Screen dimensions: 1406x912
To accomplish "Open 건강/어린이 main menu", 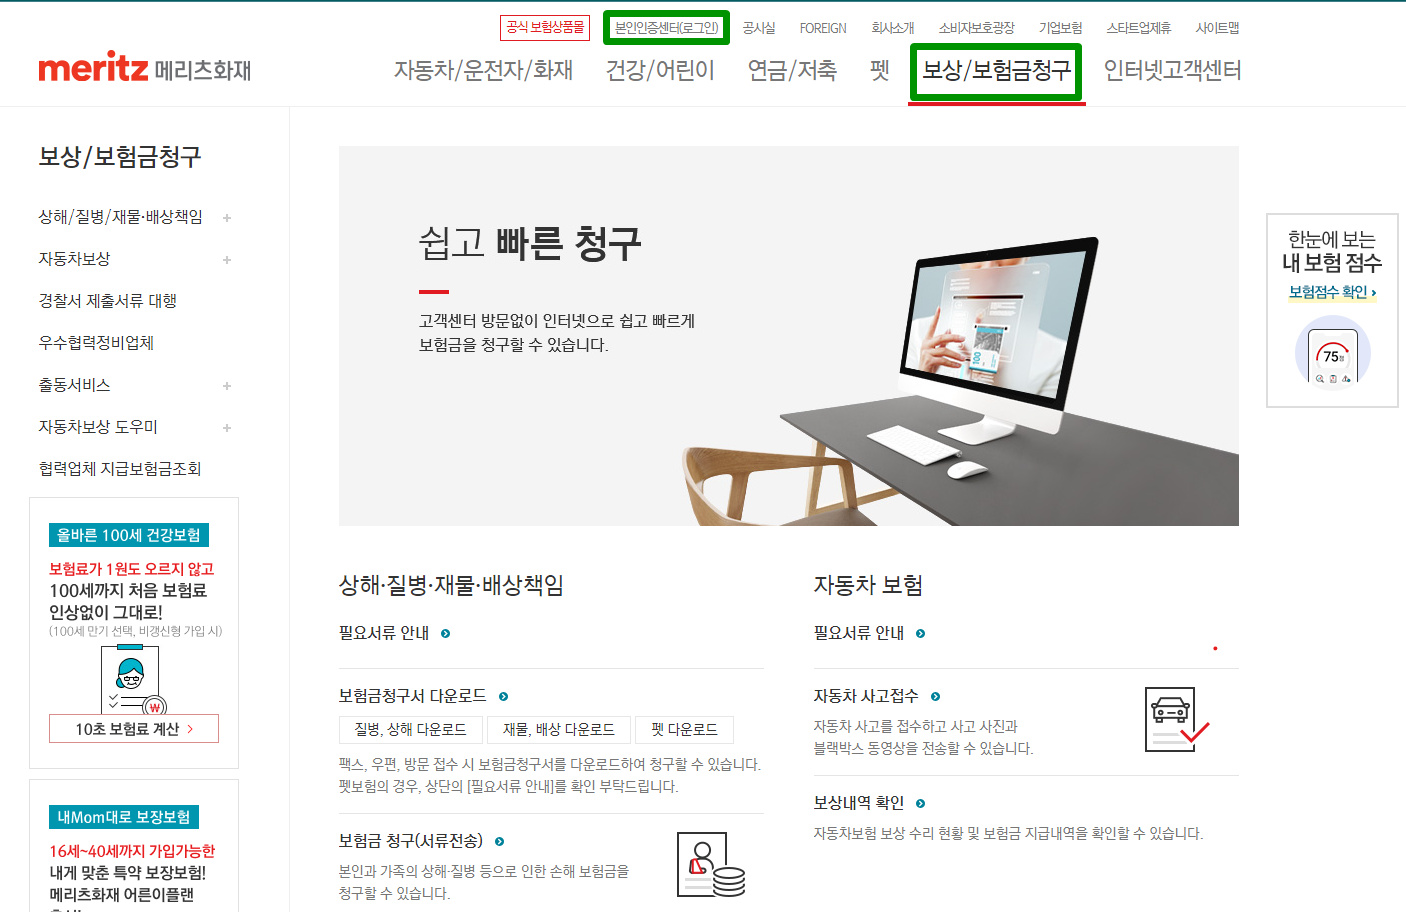I will tap(660, 70).
